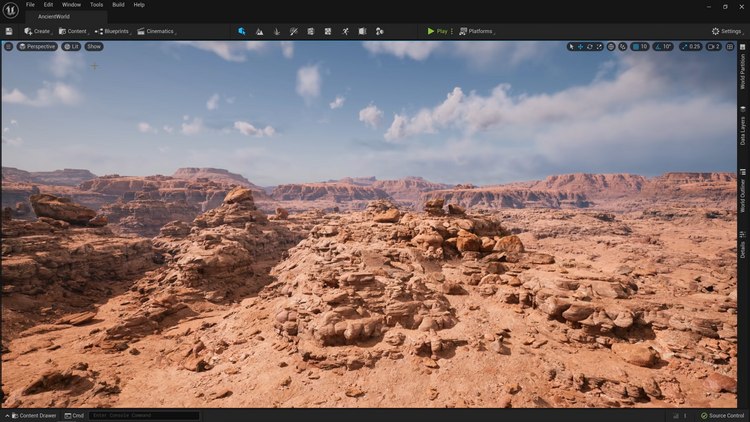The height and width of the screenshot is (422, 750).
Task: Select the Landscape mode icon
Action: (259, 31)
